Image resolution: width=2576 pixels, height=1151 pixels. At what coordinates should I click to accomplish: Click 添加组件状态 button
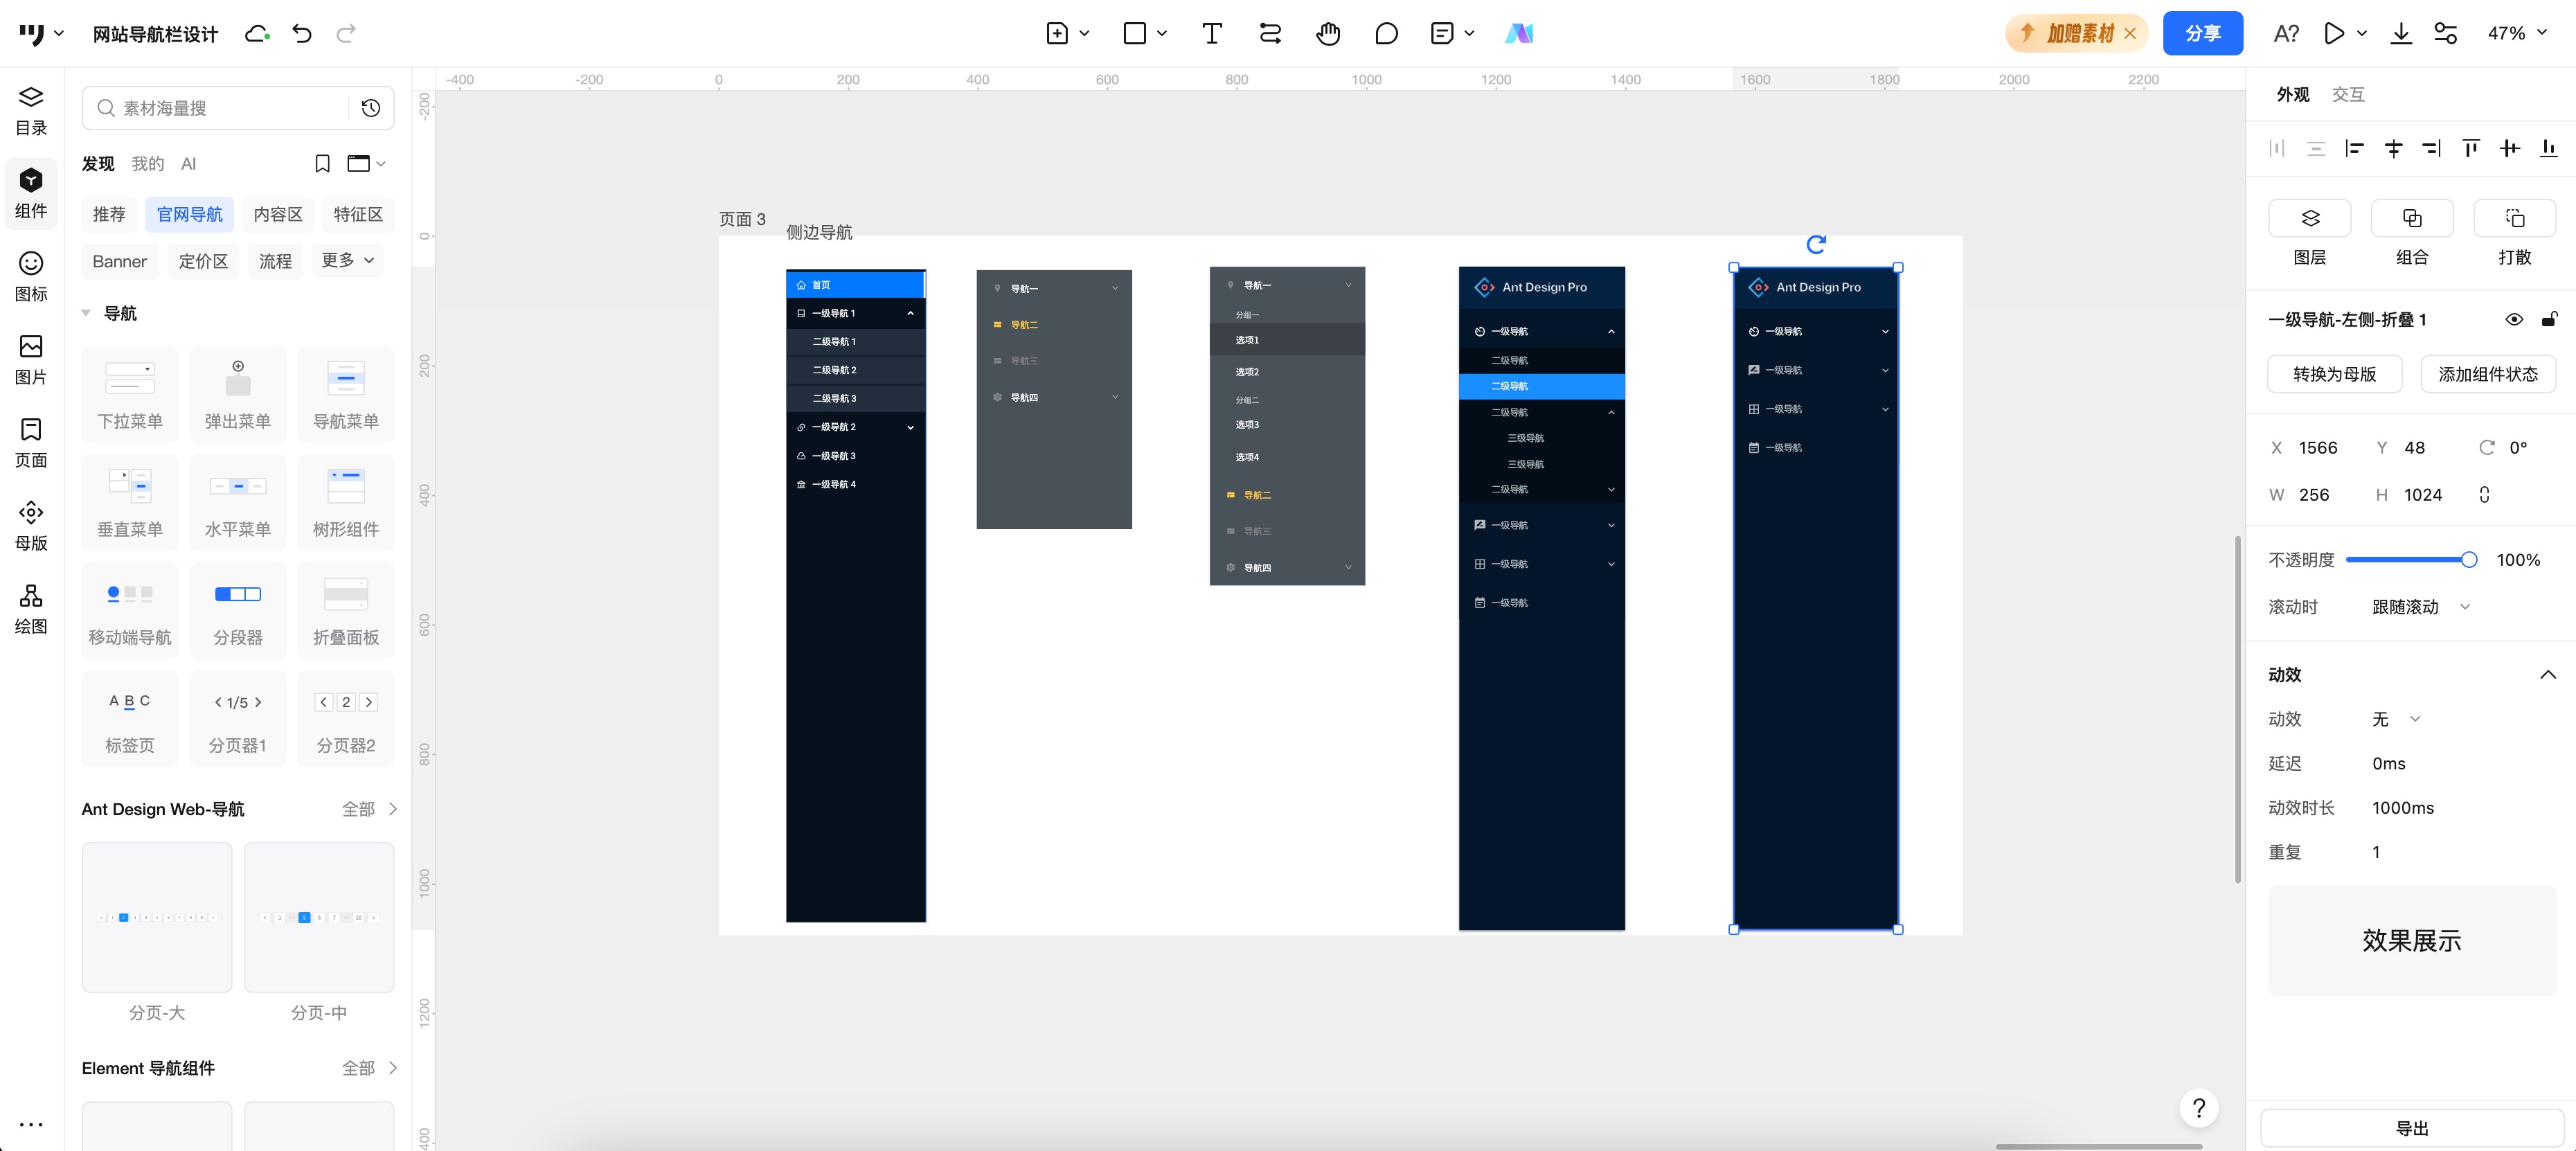click(2487, 374)
